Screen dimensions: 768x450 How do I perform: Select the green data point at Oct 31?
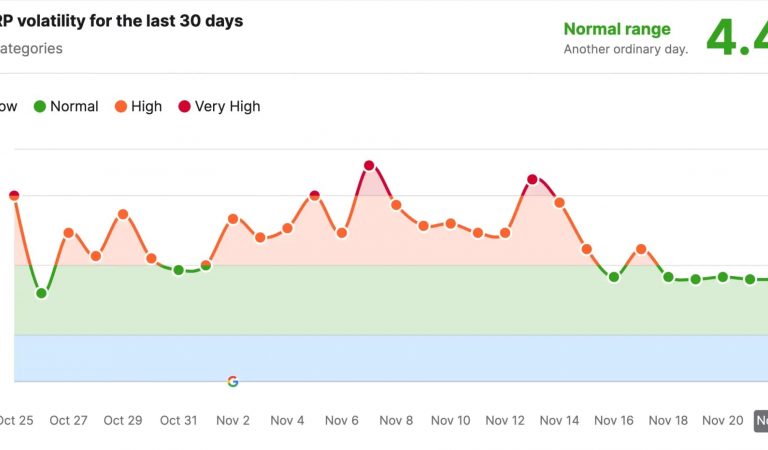point(178,270)
